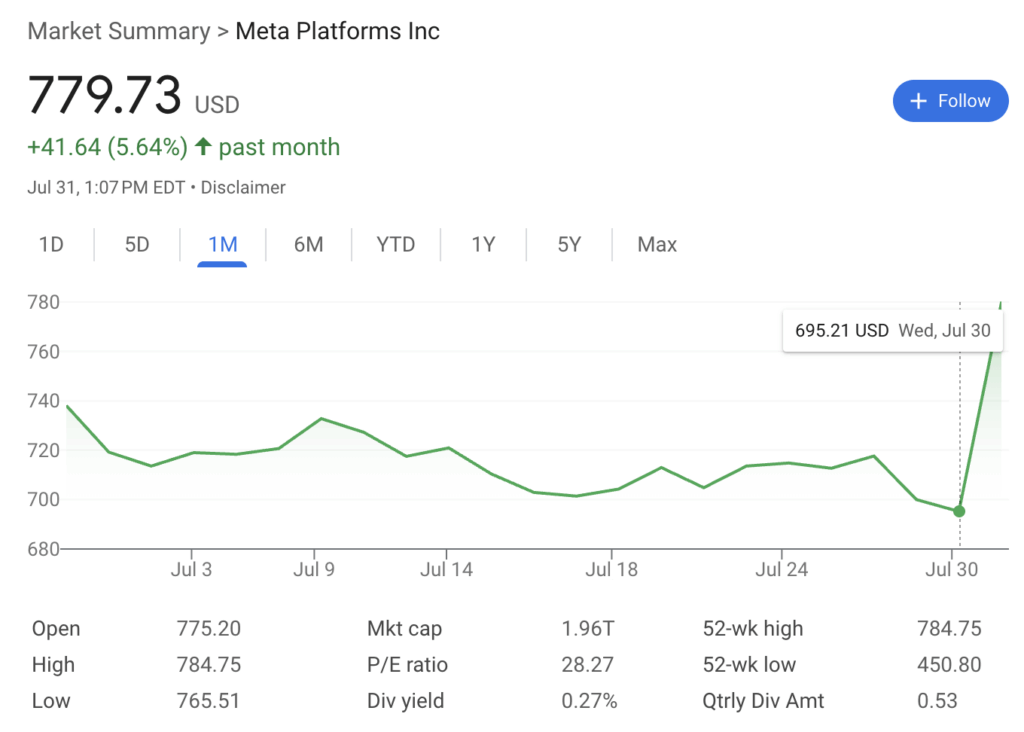Click the green up arrow icon
This screenshot has width=1024, height=732.
point(203,147)
